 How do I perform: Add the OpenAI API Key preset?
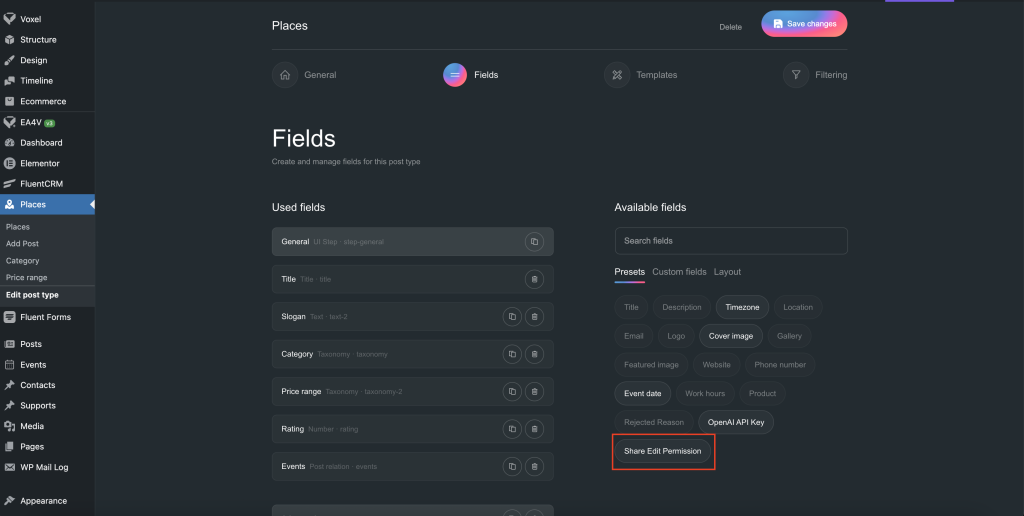(x=735, y=422)
